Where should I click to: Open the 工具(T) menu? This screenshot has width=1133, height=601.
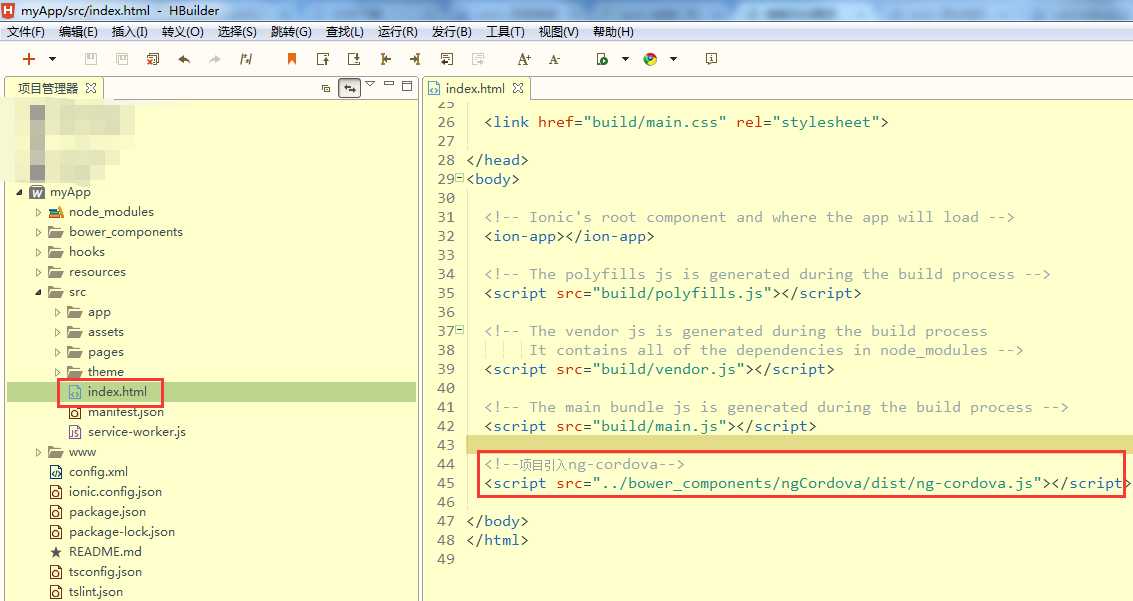point(505,32)
